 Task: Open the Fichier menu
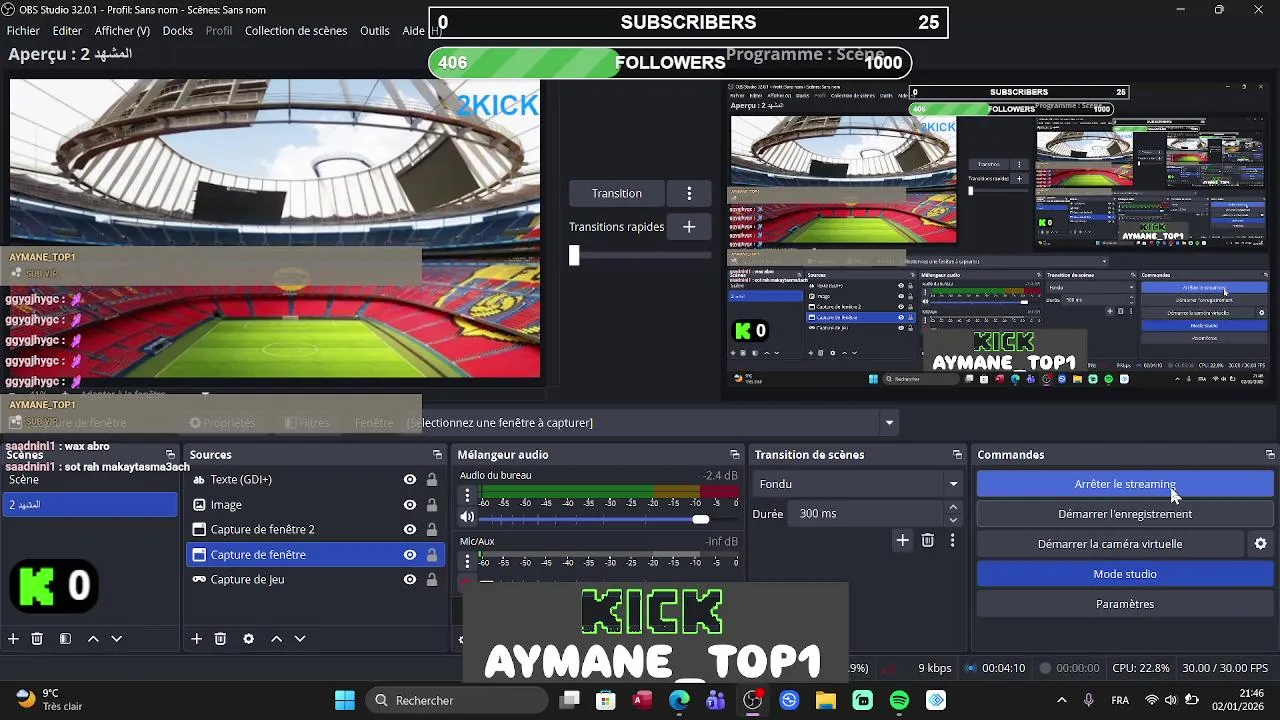pos(23,31)
